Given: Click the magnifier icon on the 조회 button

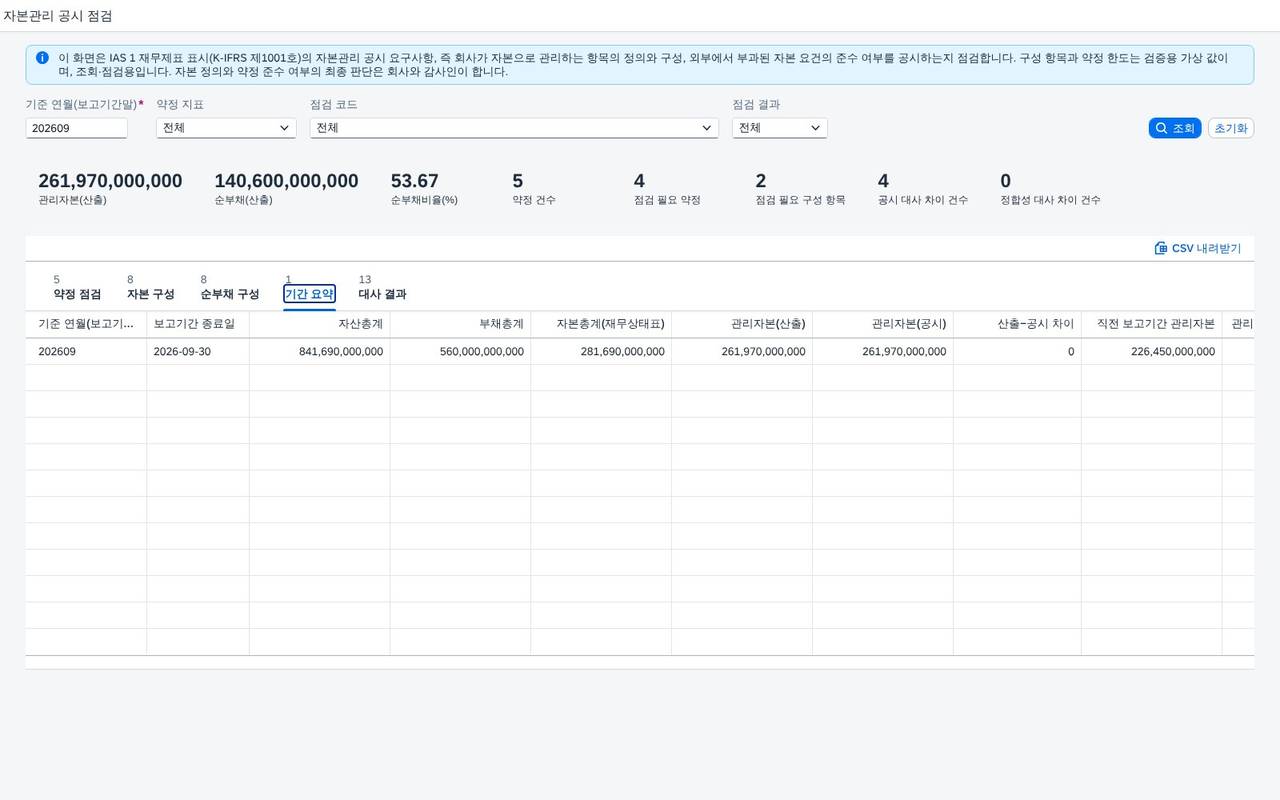Looking at the screenshot, I should coord(1161,128).
